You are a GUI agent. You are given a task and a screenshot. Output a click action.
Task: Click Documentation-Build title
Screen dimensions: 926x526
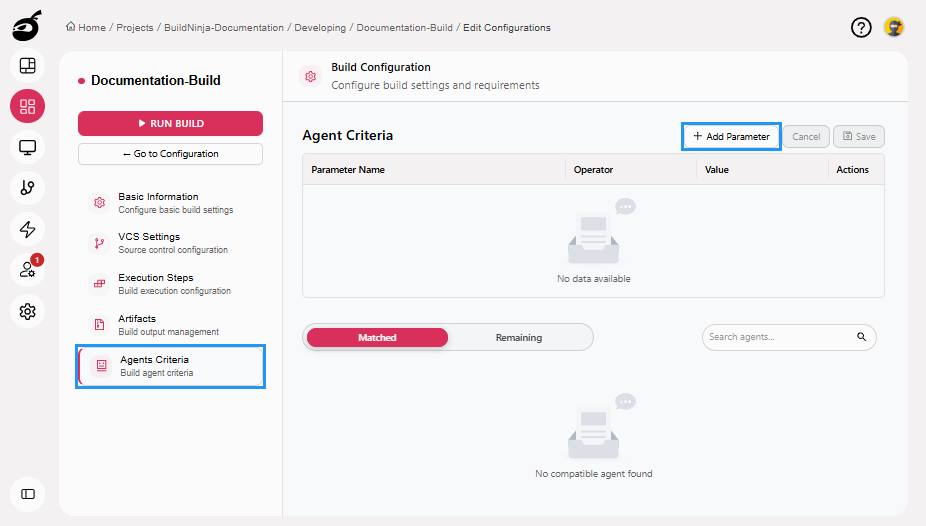pyautogui.click(x=156, y=80)
